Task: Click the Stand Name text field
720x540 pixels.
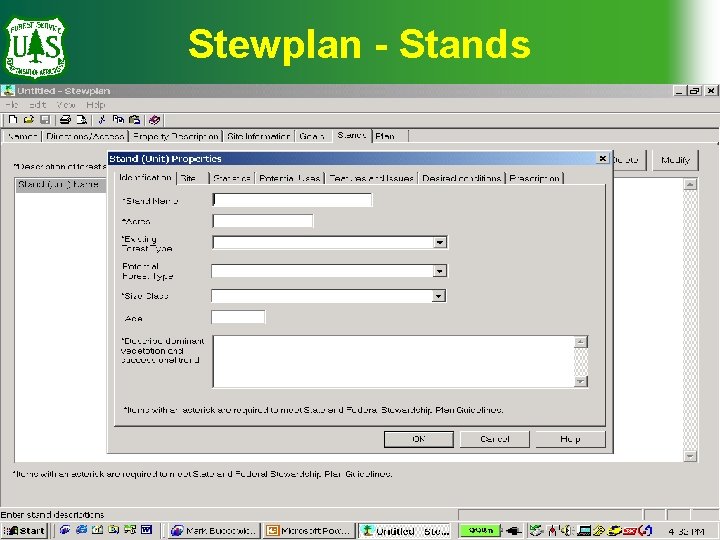Action: pos(292,200)
